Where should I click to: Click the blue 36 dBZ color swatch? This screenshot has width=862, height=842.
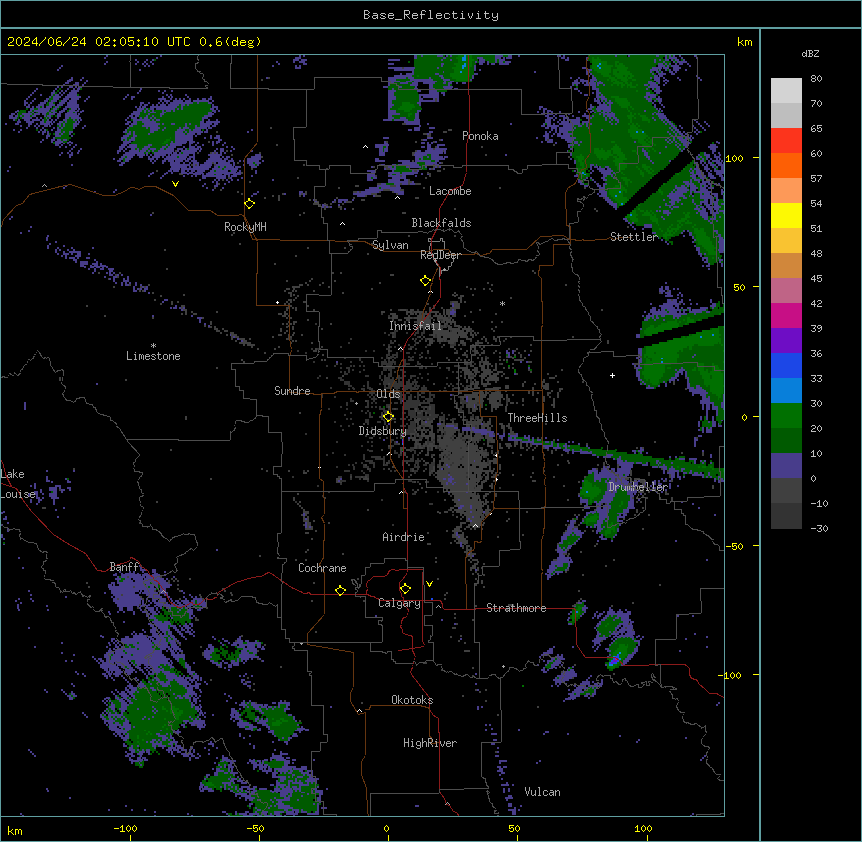(786, 365)
